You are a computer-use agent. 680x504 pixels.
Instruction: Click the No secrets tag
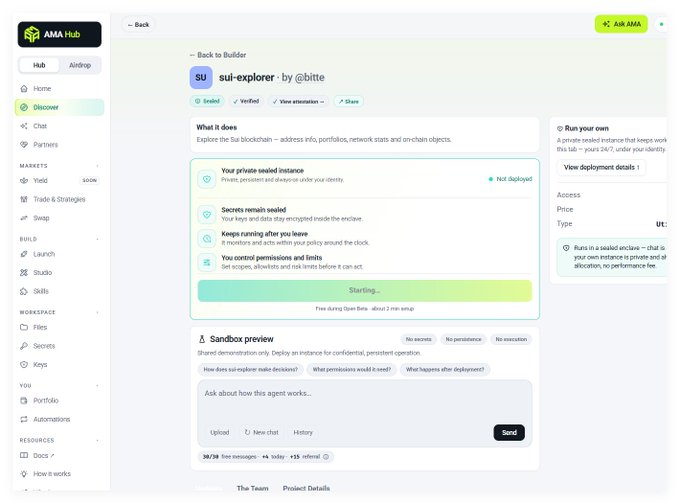click(x=418, y=339)
